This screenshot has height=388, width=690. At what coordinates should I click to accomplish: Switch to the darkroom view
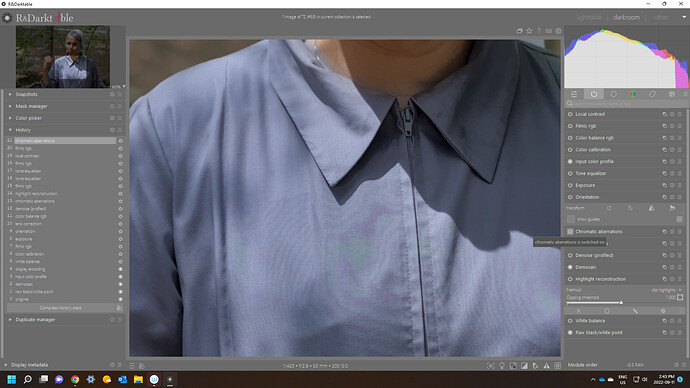(626, 17)
